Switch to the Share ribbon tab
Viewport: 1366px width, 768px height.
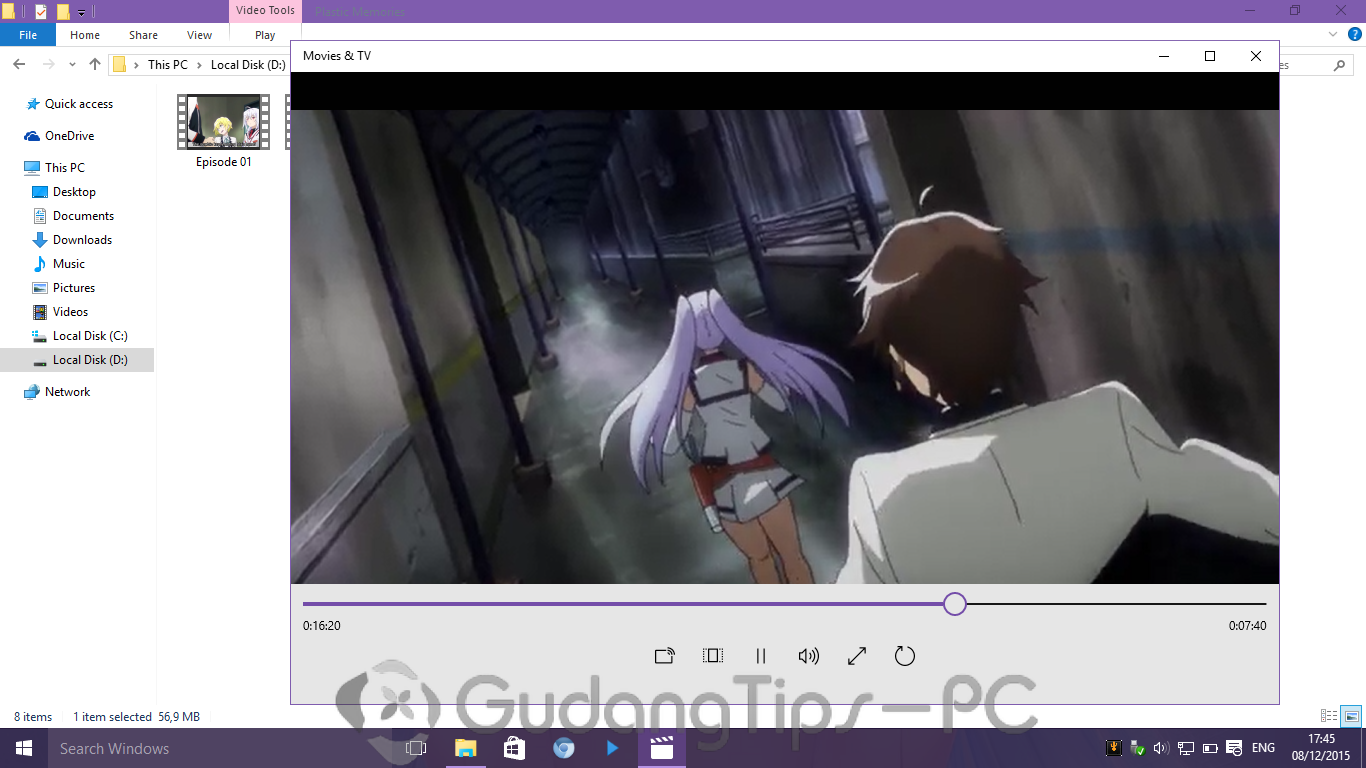143,35
